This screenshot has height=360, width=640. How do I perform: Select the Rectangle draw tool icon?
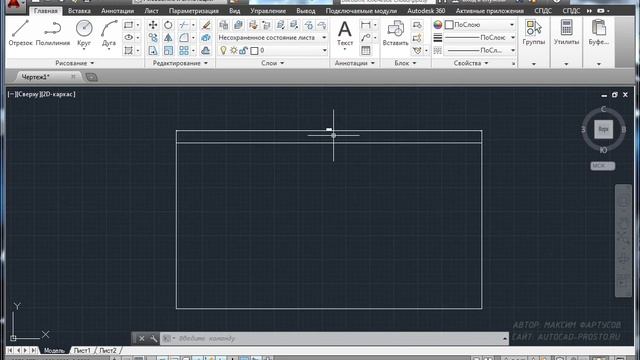(129, 25)
